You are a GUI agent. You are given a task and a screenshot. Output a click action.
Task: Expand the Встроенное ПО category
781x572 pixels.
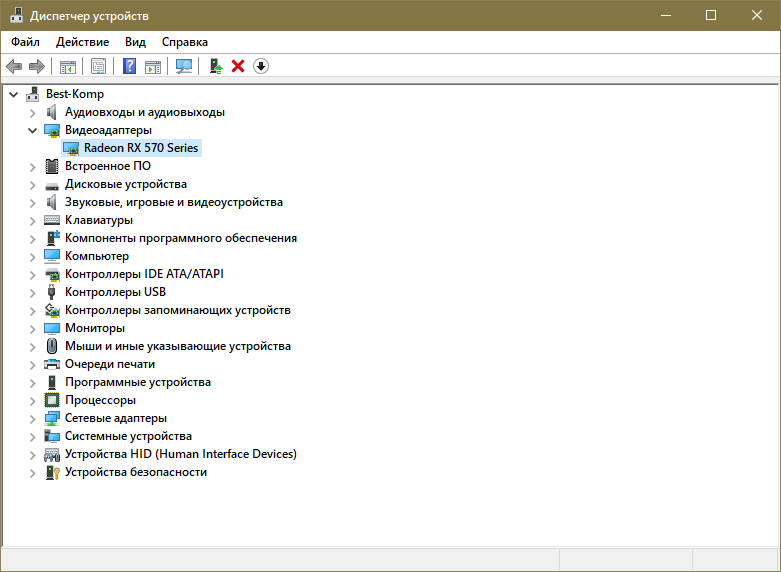click(x=33, y=167)
